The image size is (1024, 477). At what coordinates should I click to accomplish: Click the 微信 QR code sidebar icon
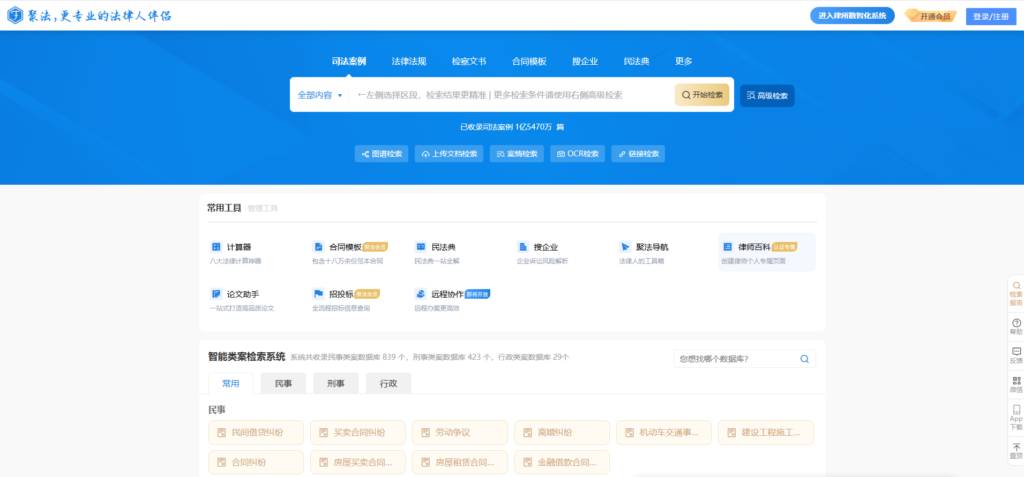(x=1016, y=380)
